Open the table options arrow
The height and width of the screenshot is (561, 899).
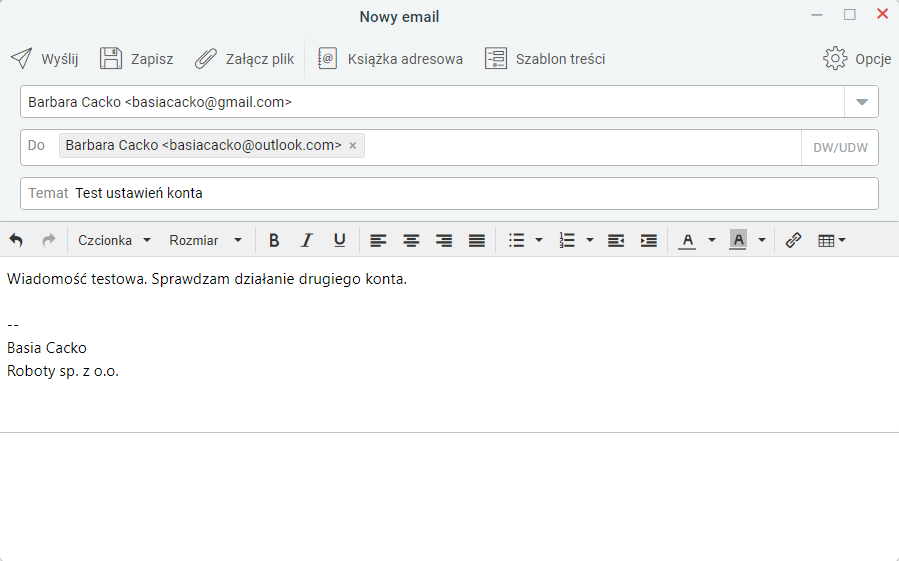point(842,240)
